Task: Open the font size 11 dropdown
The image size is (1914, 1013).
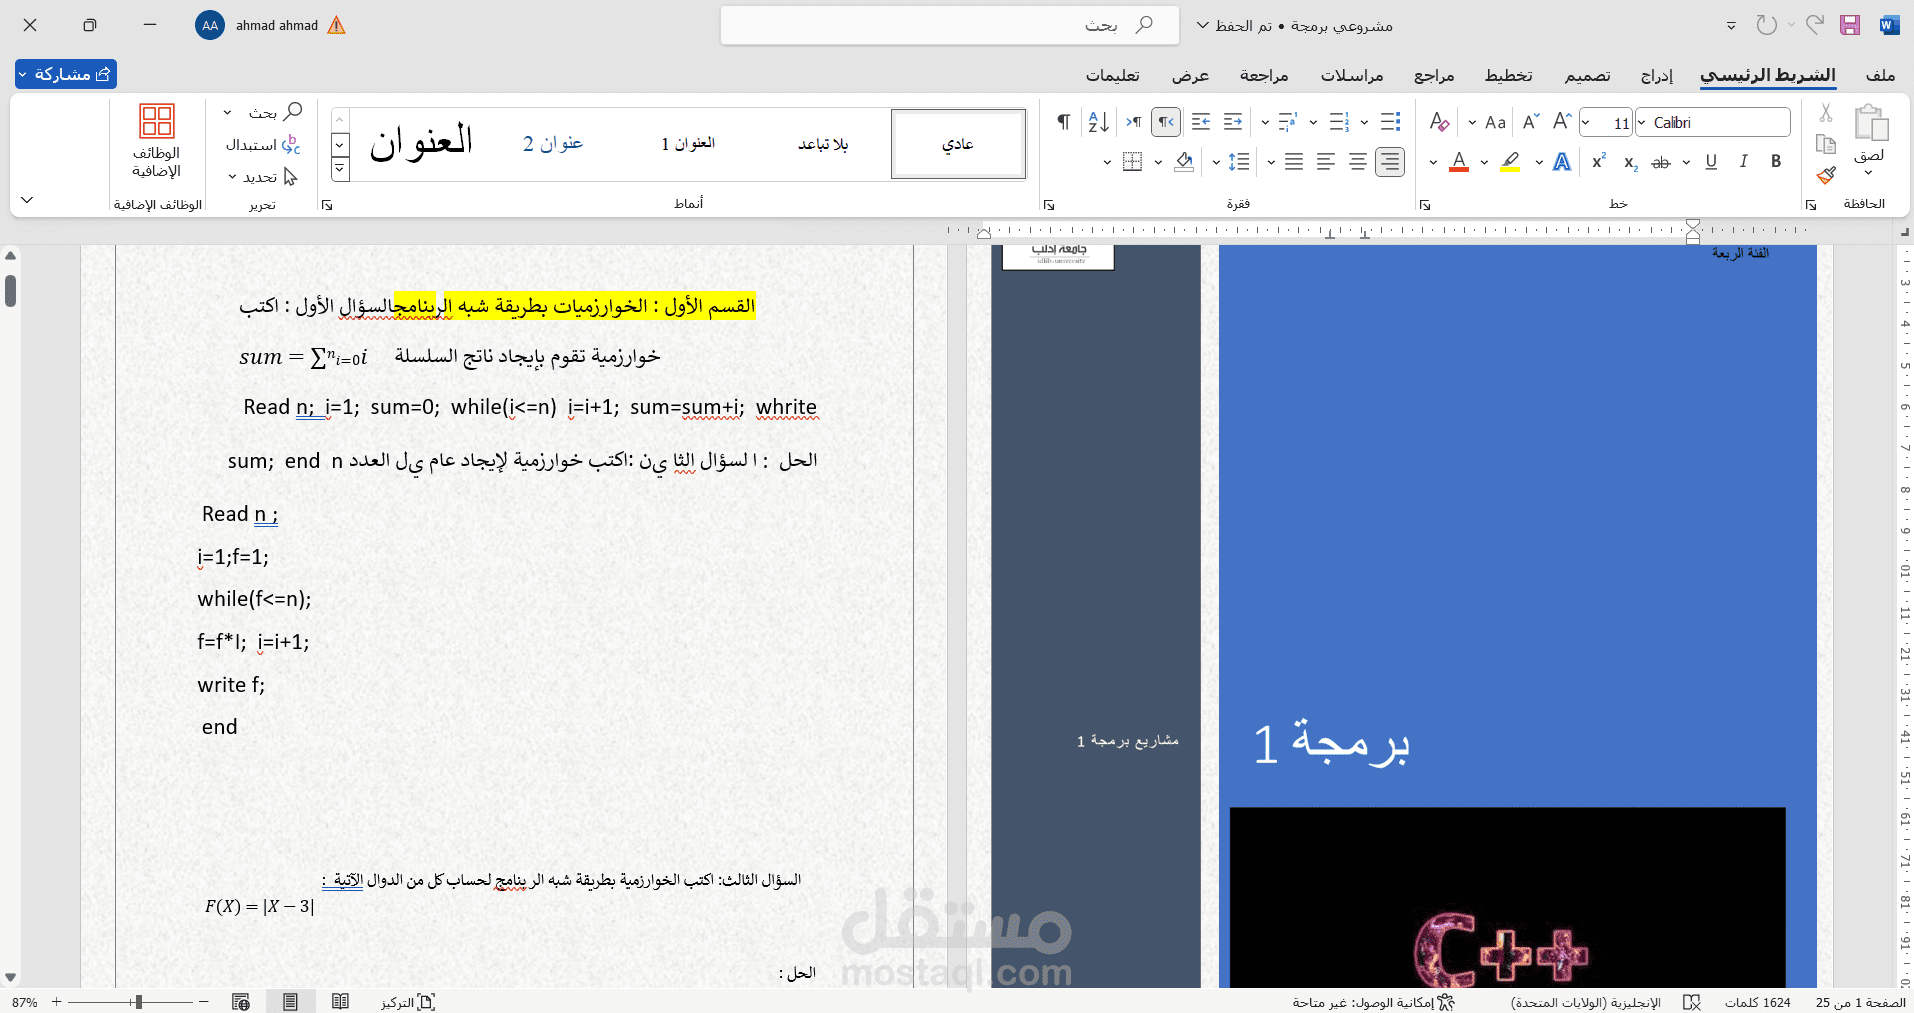Action: point(1586,122)
